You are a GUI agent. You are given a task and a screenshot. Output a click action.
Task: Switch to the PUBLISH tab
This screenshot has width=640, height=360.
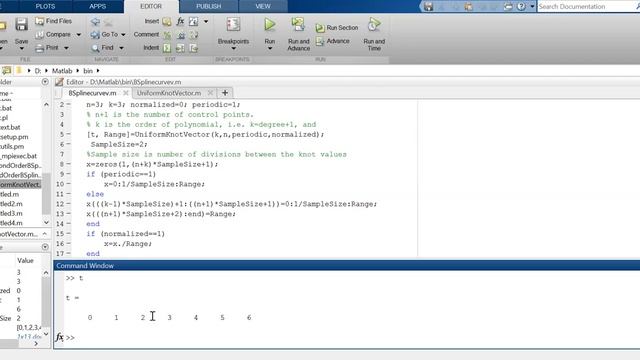(209, 7)
